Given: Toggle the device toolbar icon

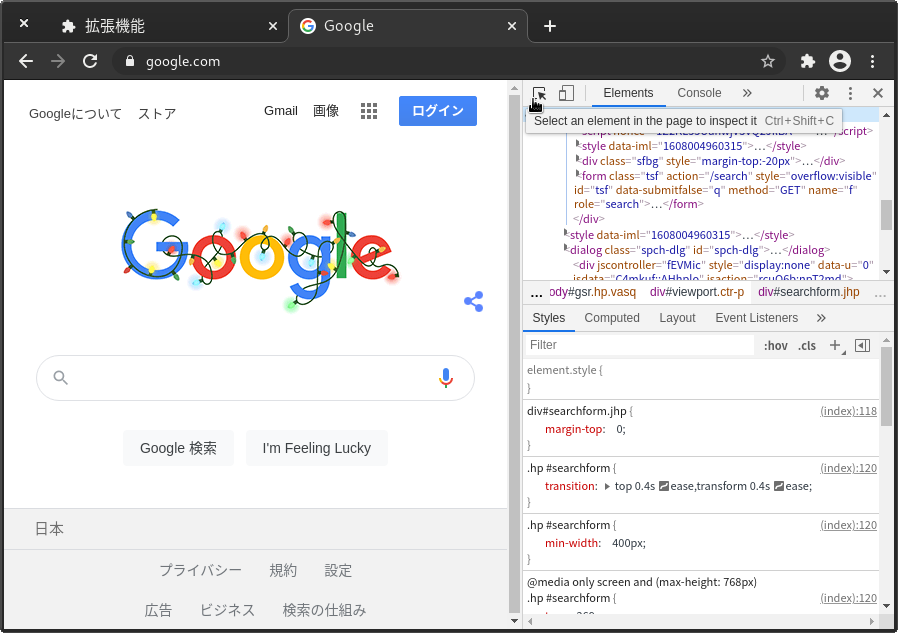Looking at the screenshot, I should tap(566, 92).
